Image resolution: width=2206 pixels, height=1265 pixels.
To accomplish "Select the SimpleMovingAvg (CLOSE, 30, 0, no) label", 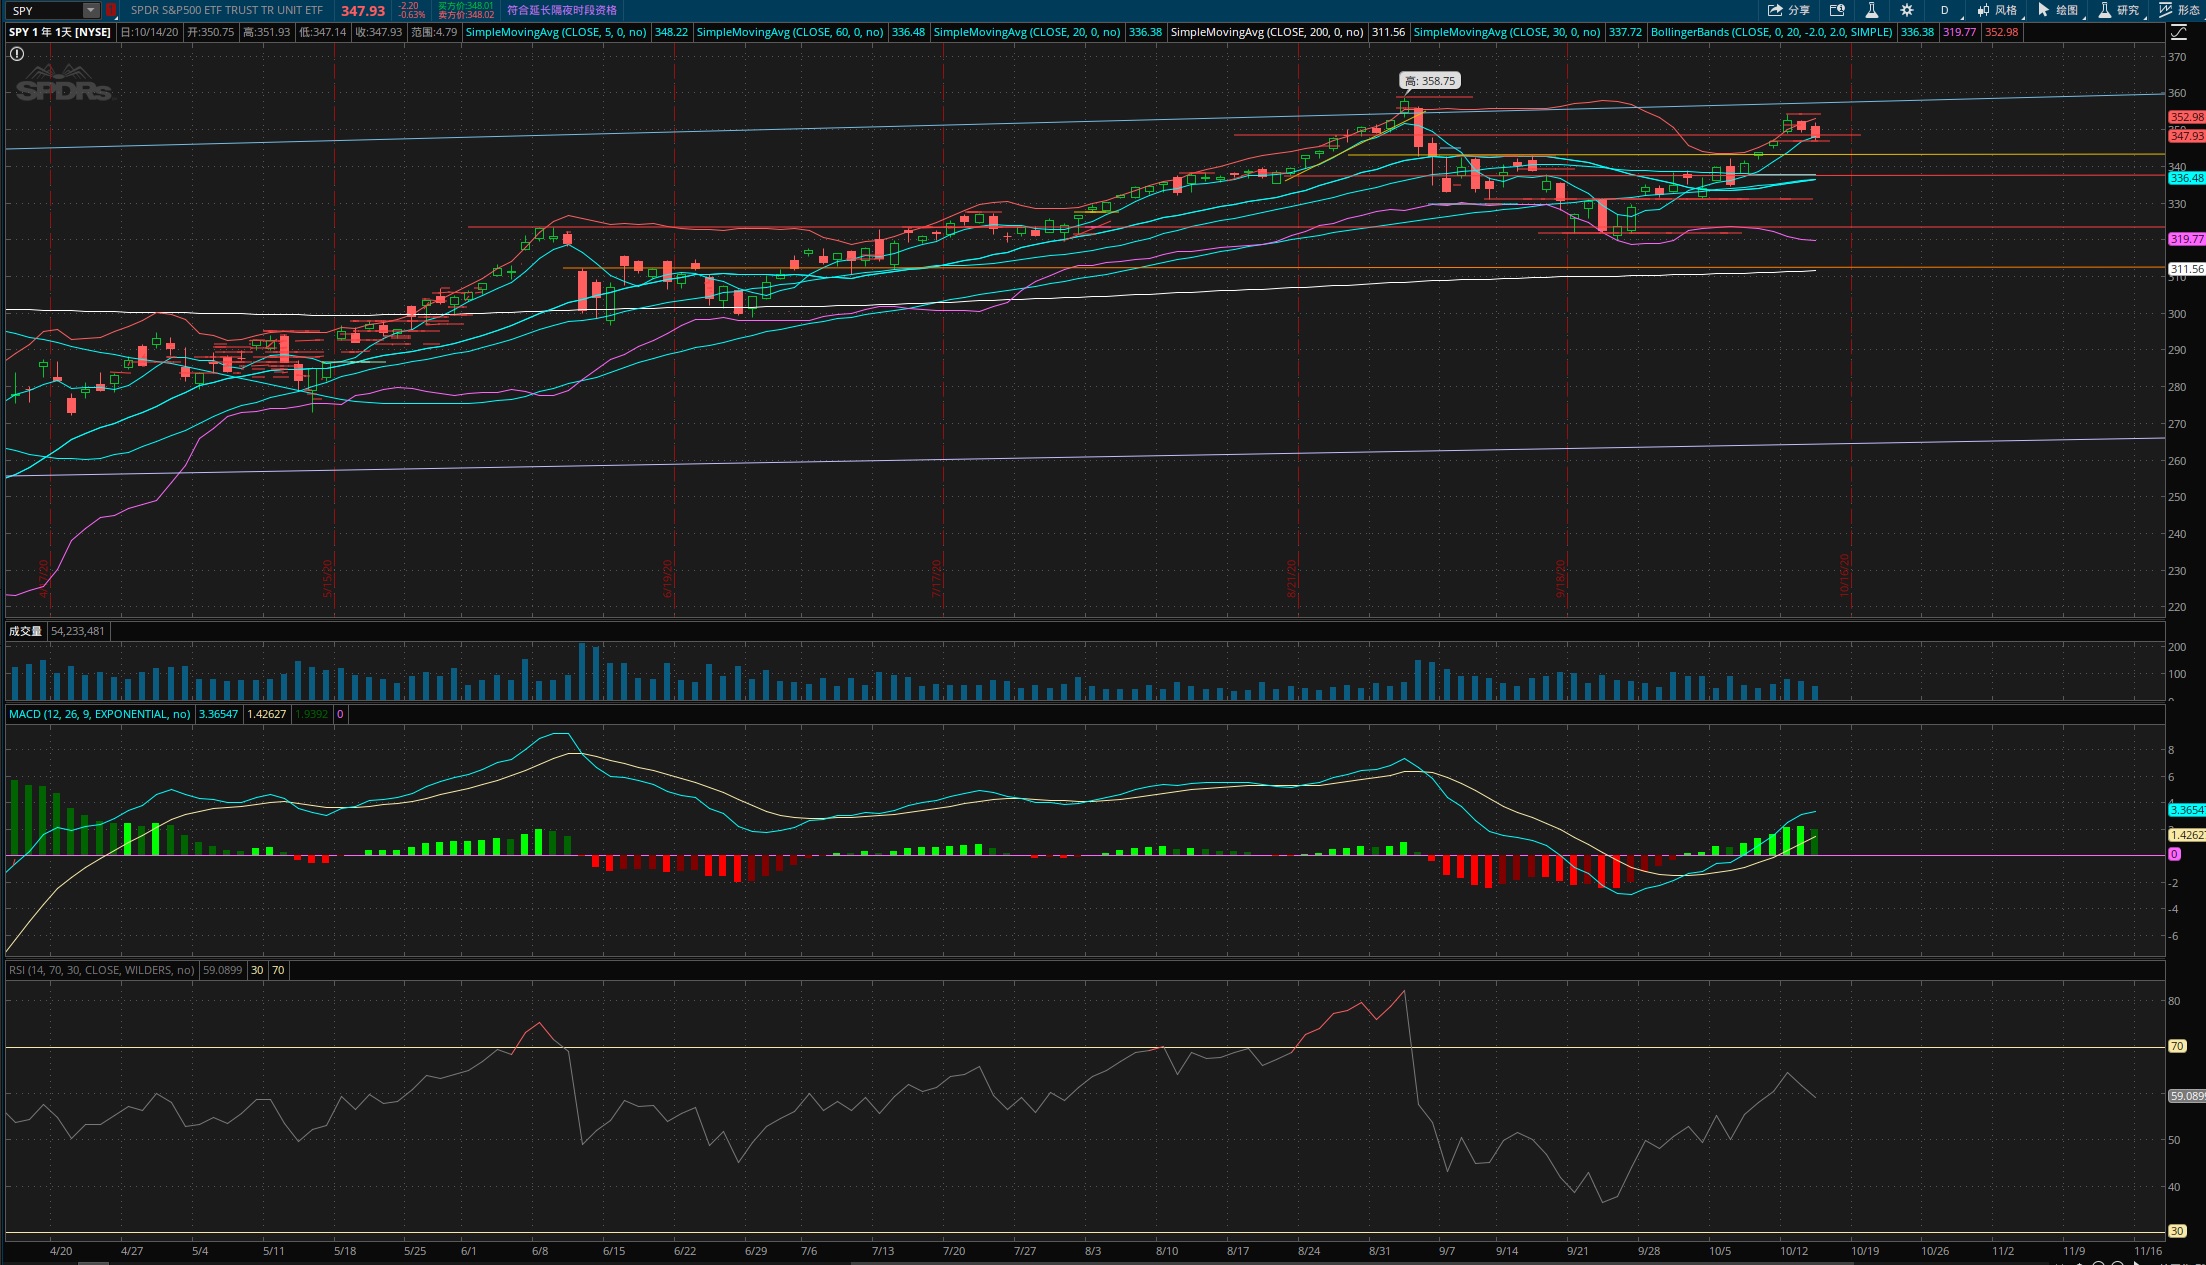I will coord(1507,32).
